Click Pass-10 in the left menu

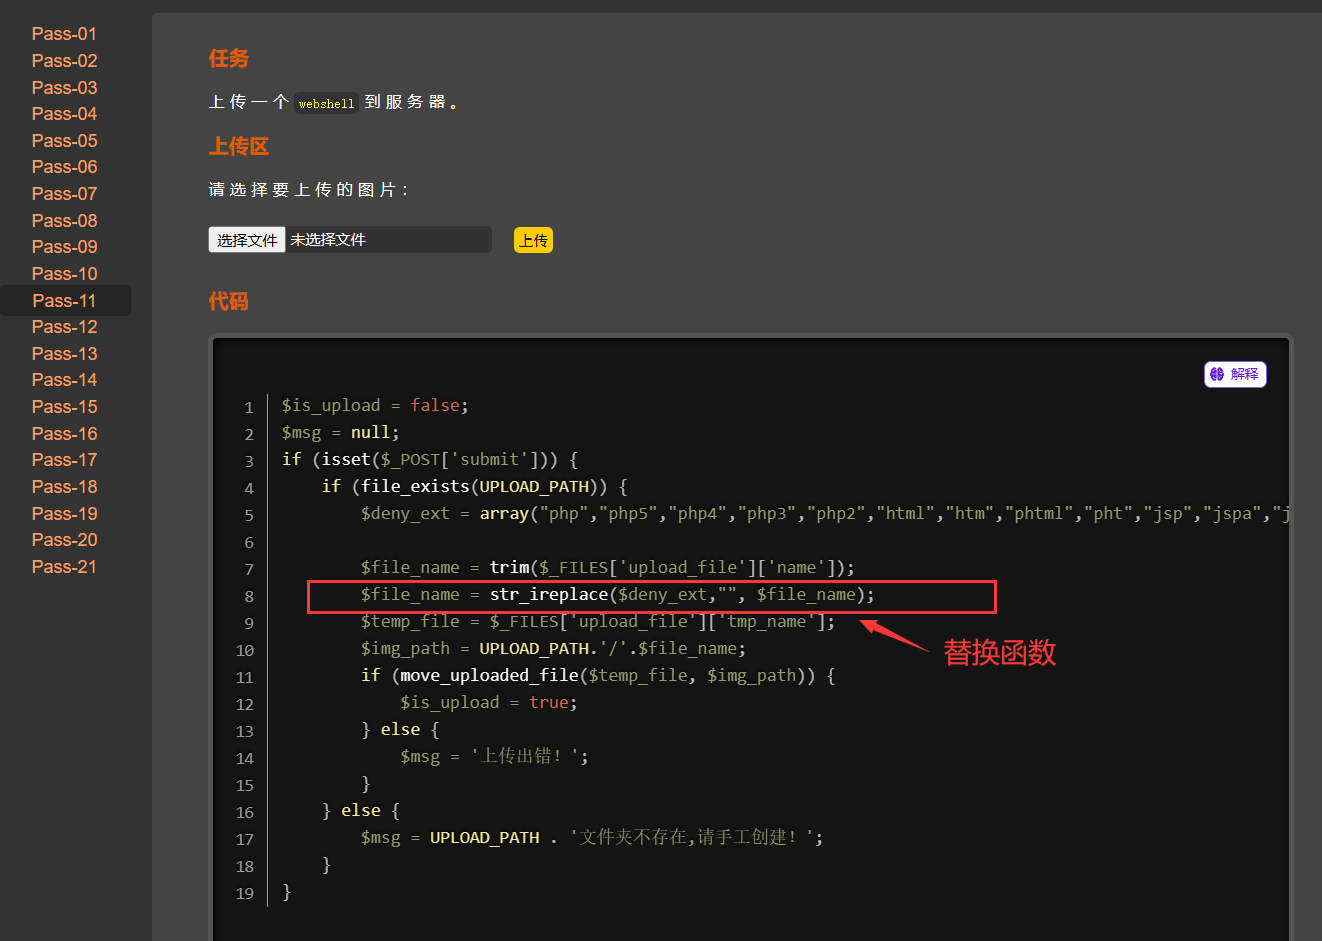coord(65,274)
